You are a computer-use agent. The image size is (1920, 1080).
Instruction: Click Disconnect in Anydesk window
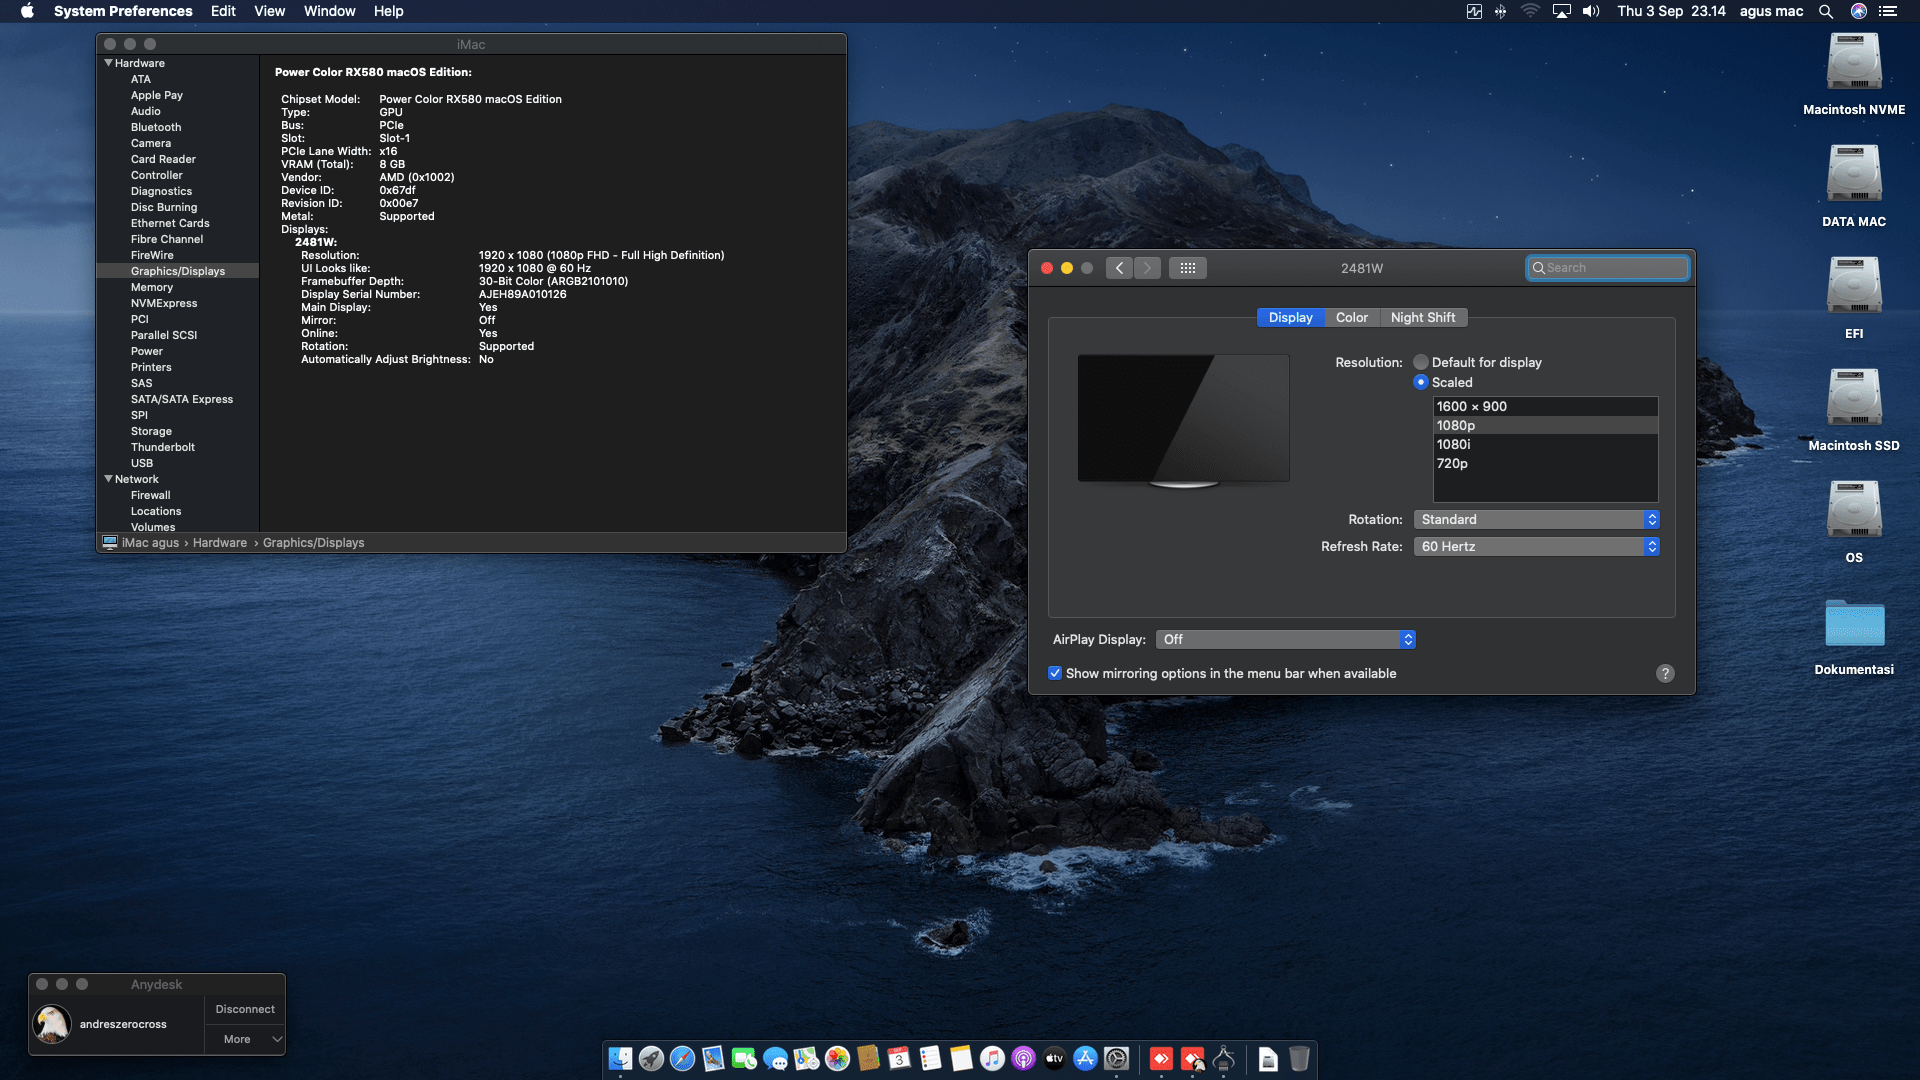[245, 1009]
